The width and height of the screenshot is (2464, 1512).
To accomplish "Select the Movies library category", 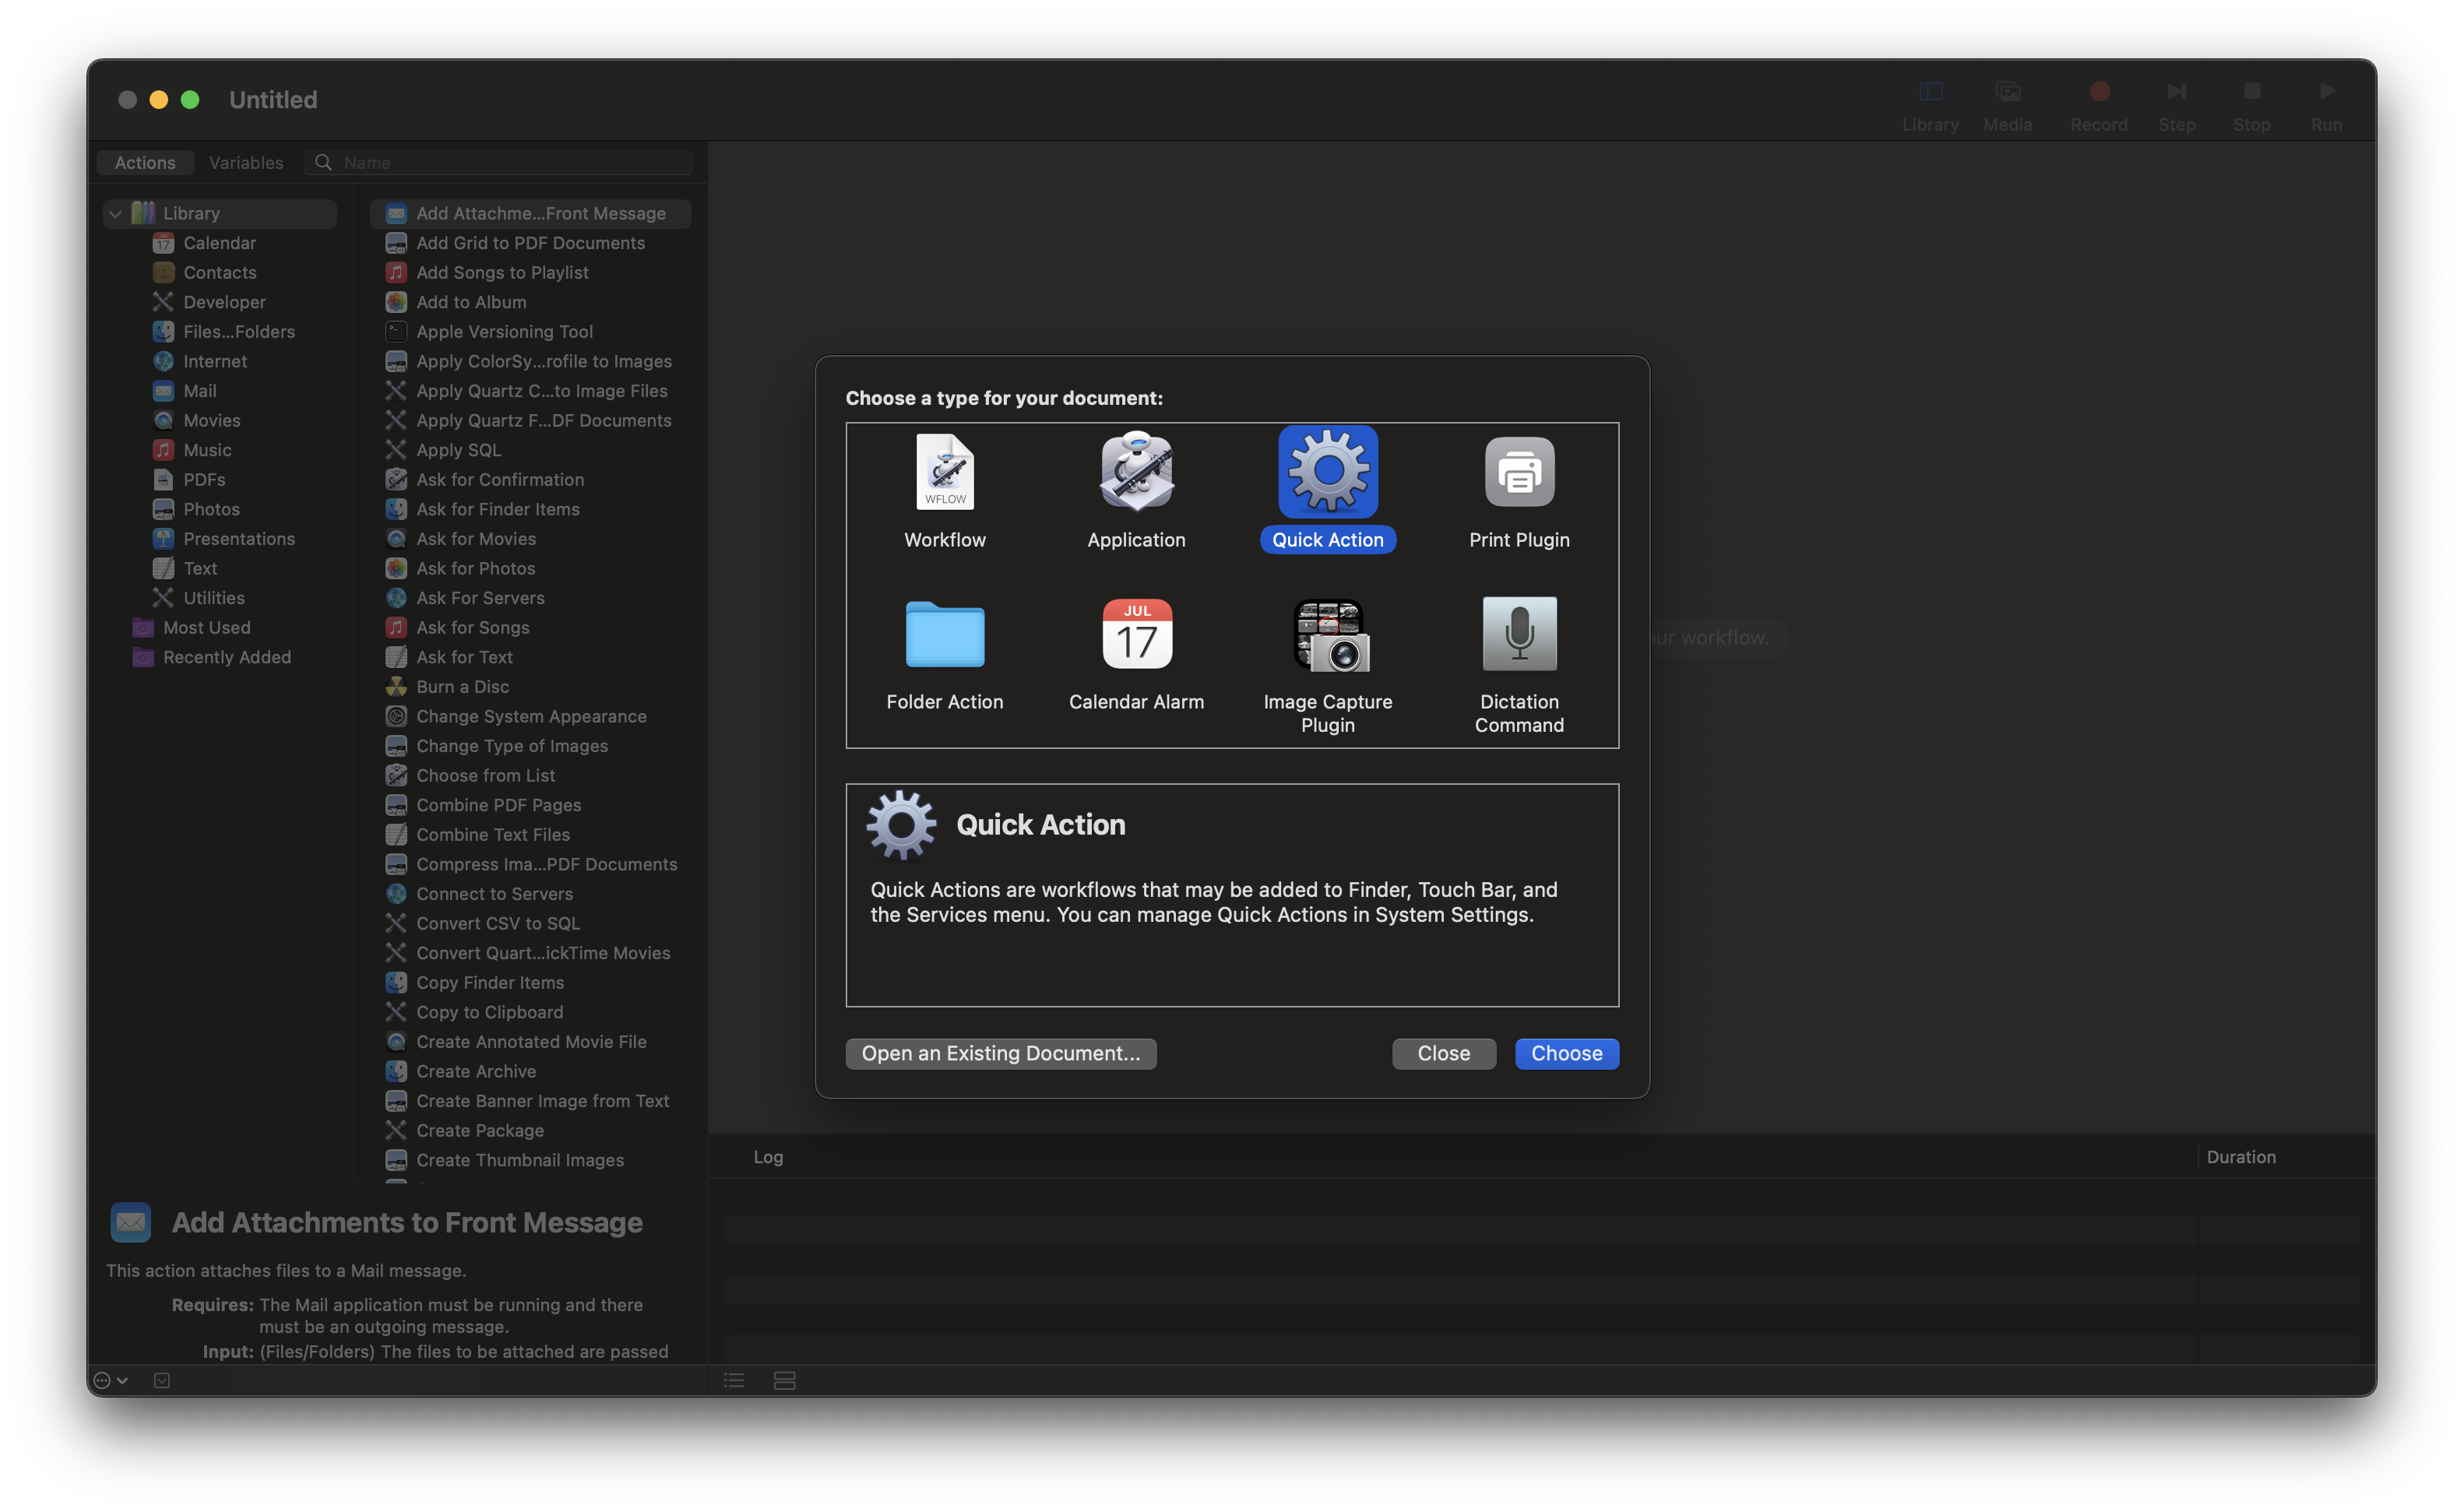I will (x=211, y=420).
